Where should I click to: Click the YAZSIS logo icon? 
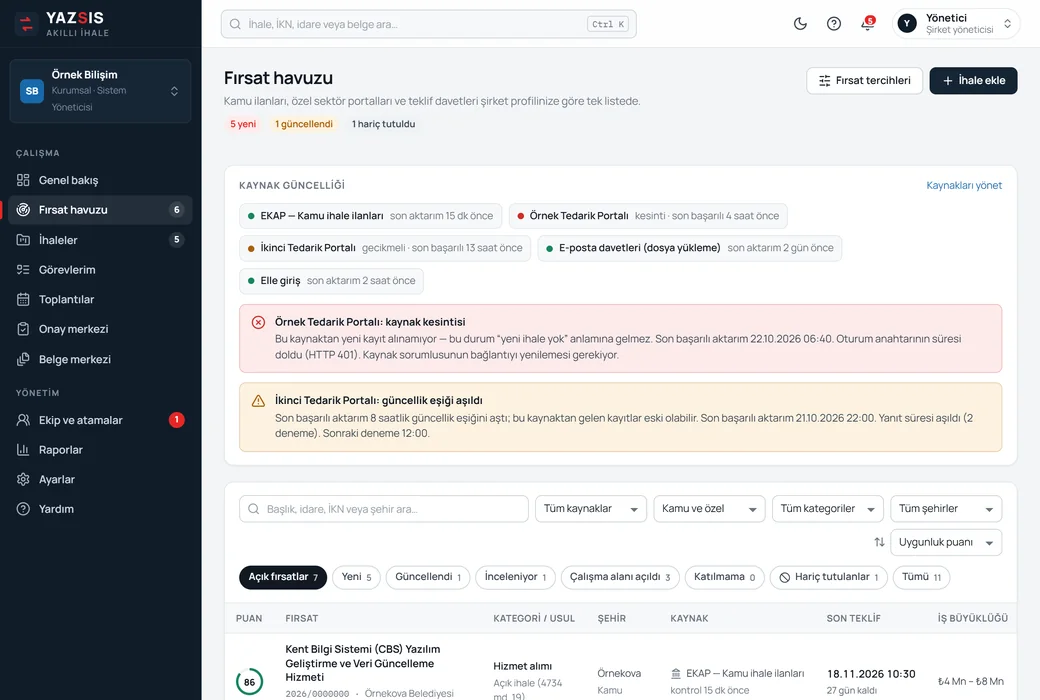27,24
